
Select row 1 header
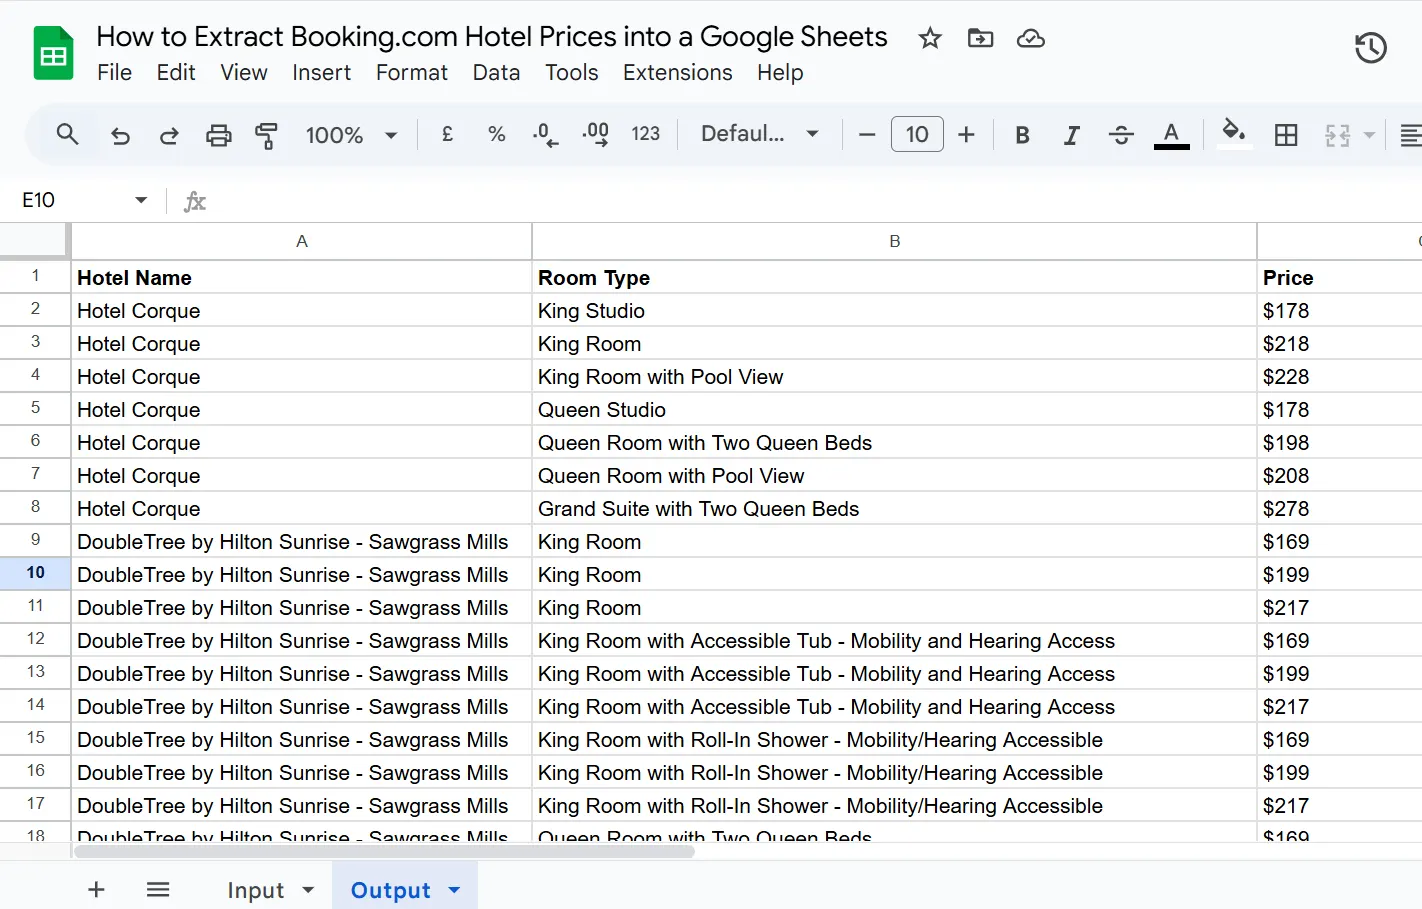[35, 276]
